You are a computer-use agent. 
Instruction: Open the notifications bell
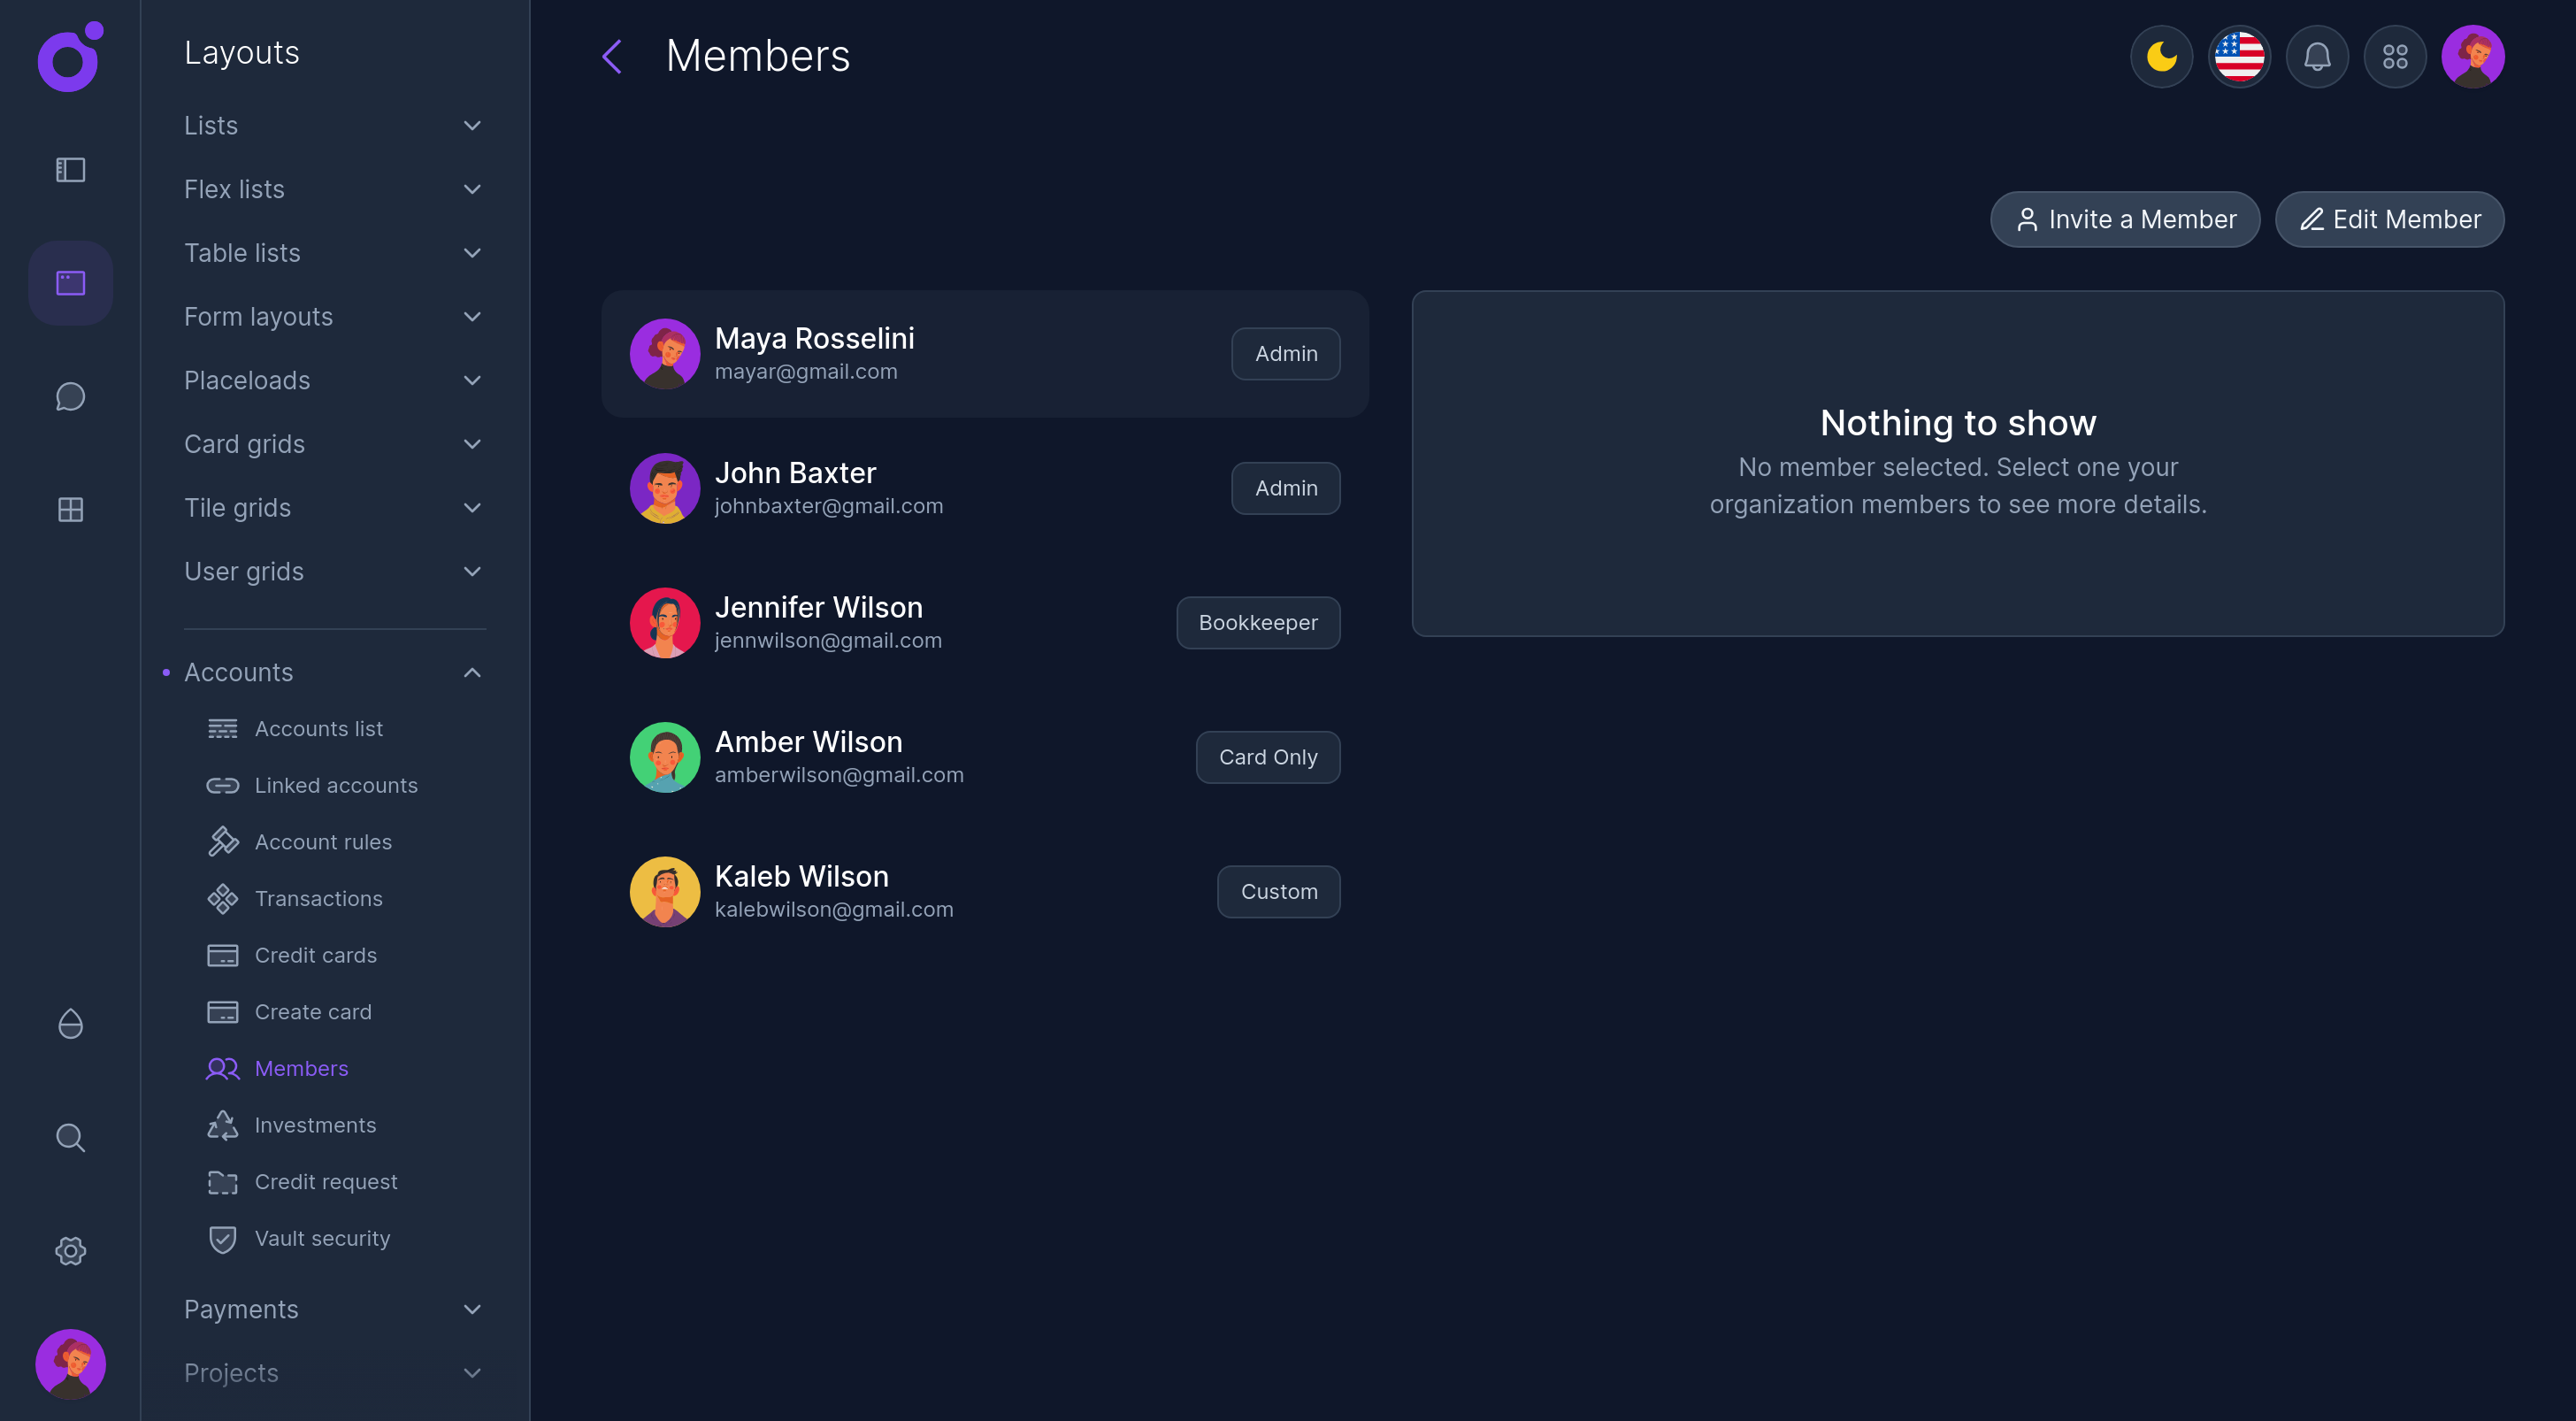pyautogui.click(x=2317, y=57)
